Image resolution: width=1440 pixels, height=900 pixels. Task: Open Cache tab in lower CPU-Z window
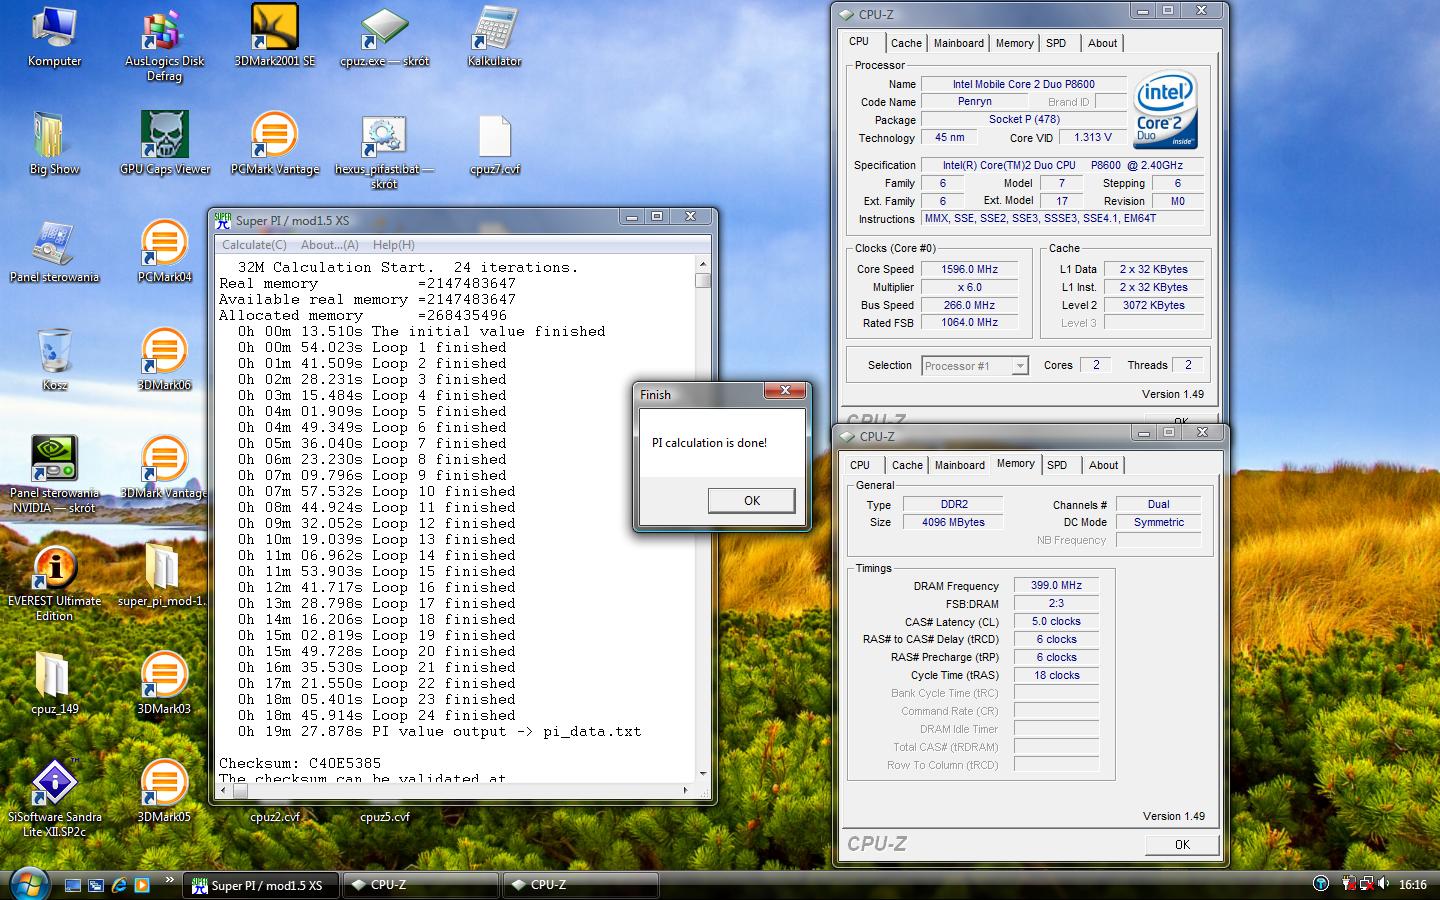[907, 465]
